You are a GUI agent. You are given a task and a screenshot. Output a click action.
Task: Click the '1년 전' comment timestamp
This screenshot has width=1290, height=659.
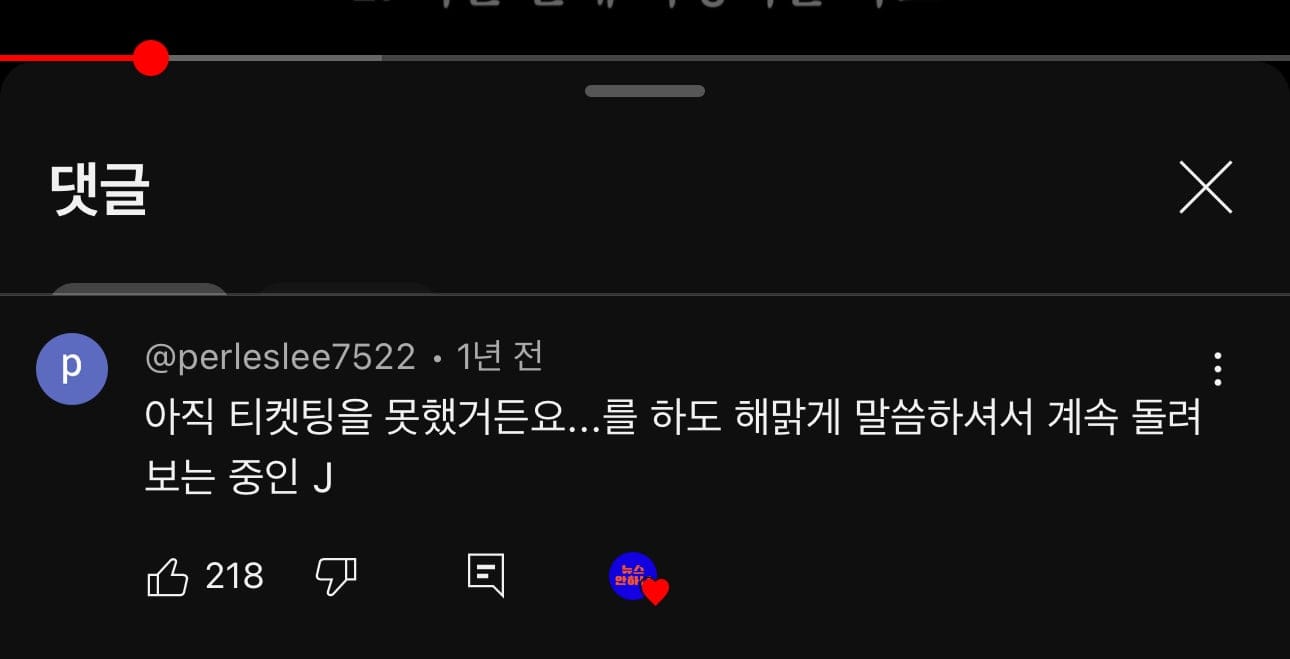pyautogui.click(x=499, y=357)
